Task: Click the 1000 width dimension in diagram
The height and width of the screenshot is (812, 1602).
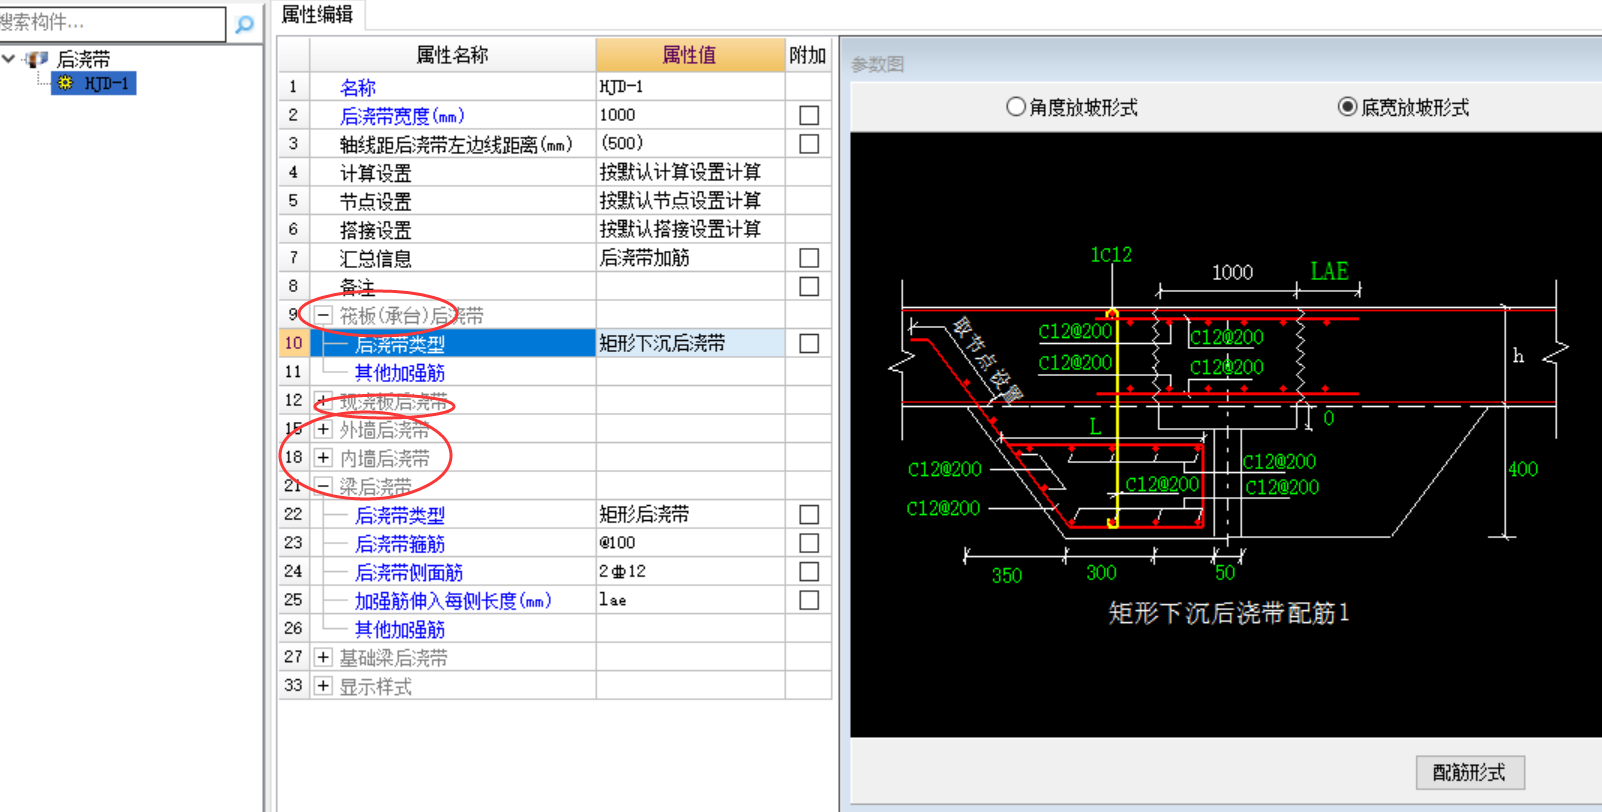Action: click(1232, 272)
